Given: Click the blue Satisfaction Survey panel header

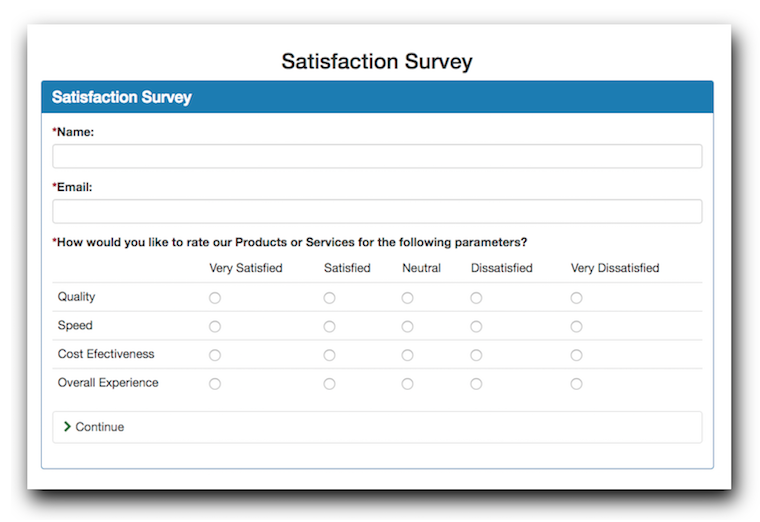Looking at the screenshot, I should (377, 97).
